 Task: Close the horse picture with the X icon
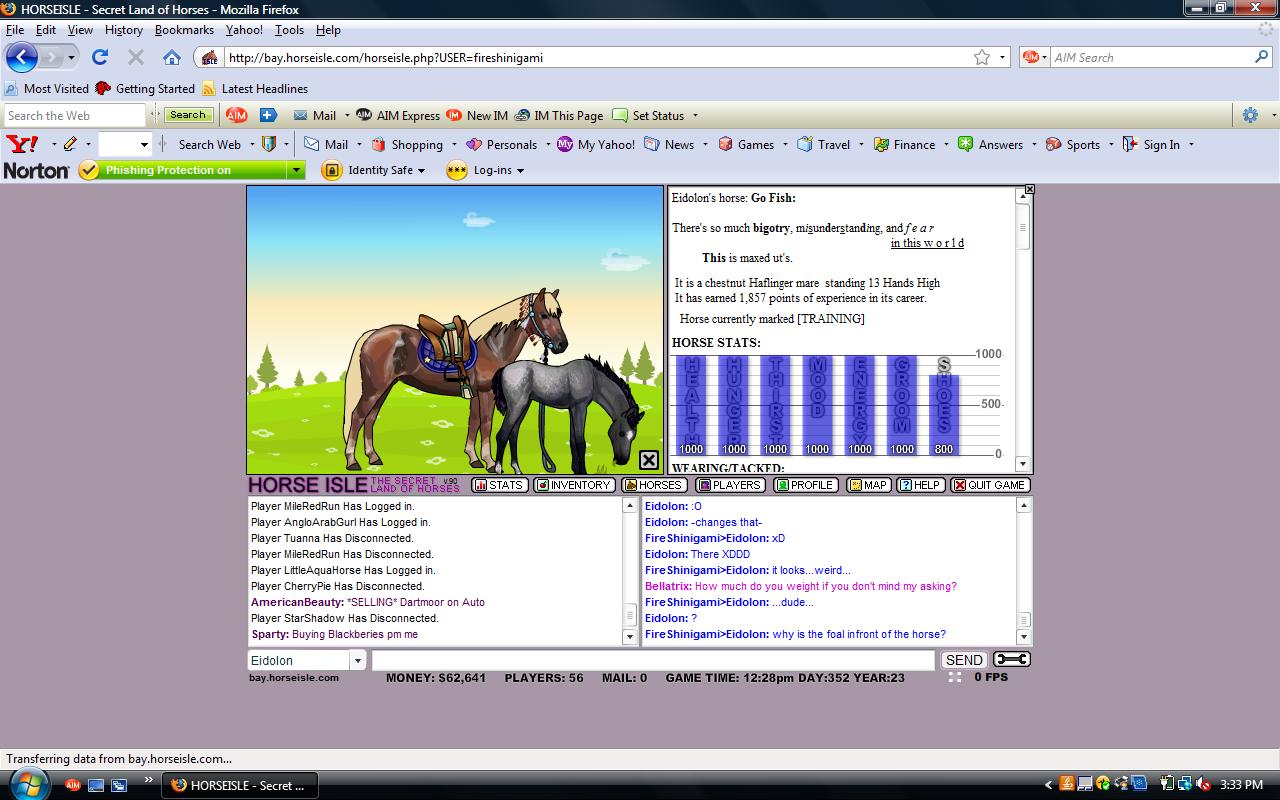(x=649, y=460)
